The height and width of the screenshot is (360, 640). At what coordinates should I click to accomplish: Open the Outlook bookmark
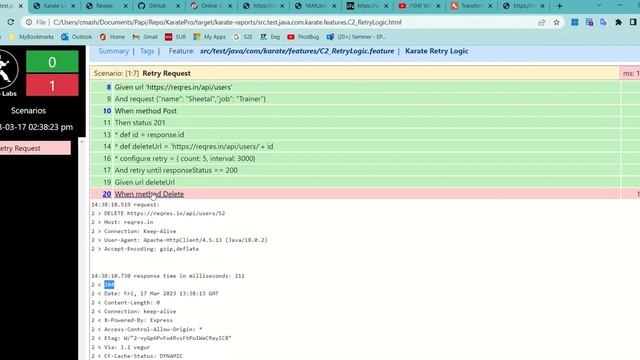tap(77, 37)
